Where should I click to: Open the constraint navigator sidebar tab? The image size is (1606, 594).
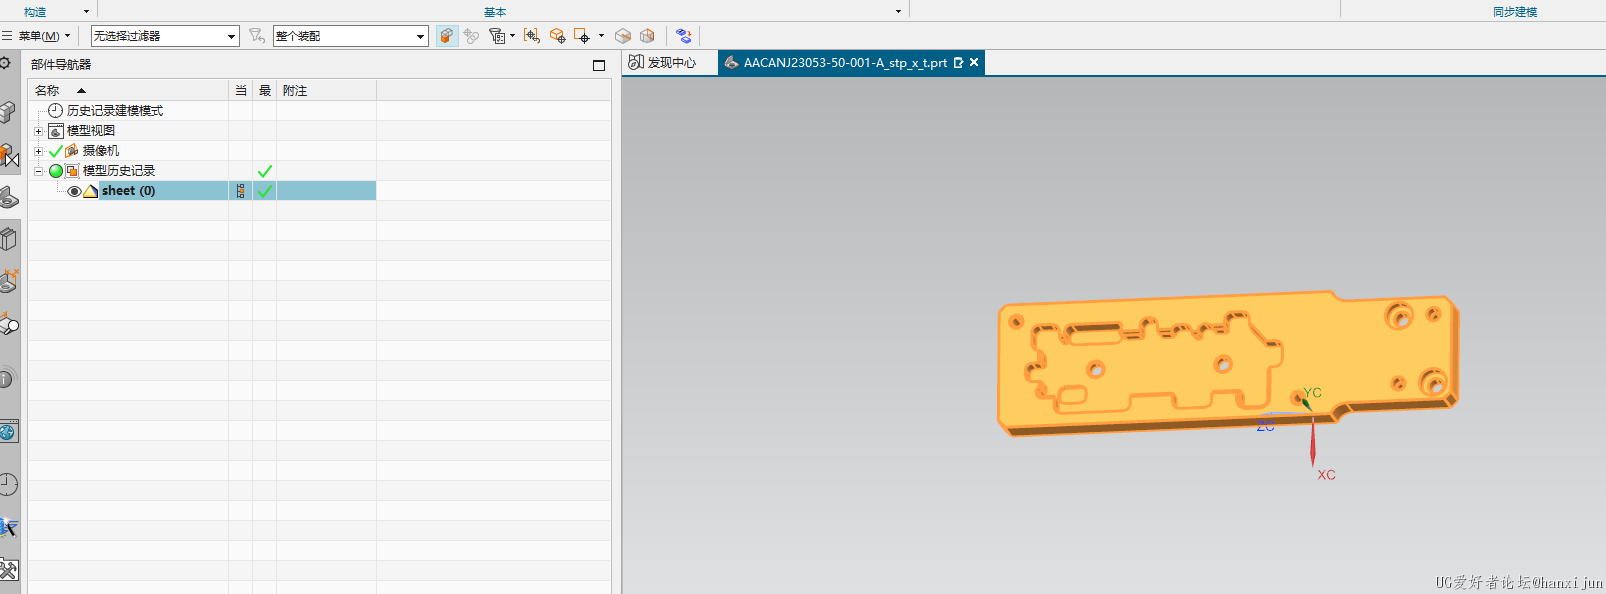click(8, 155)
